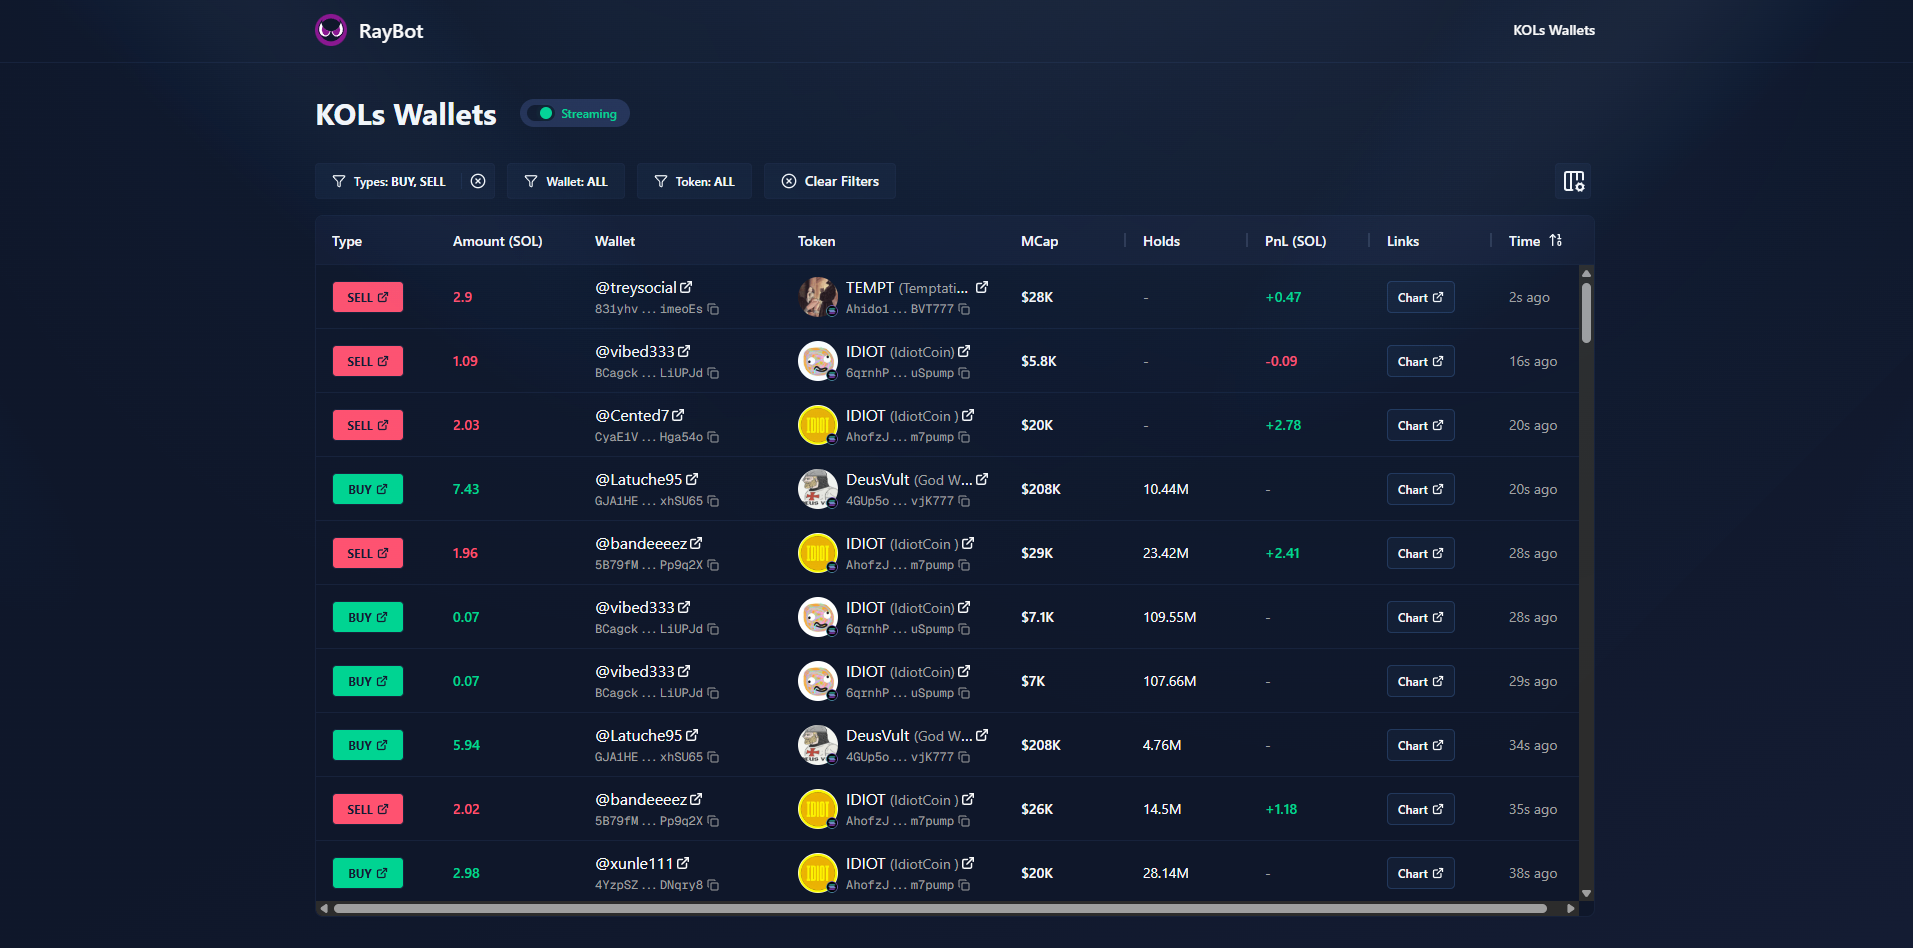
Task: Open column settings icon above table
Action: coord(1573,181)
